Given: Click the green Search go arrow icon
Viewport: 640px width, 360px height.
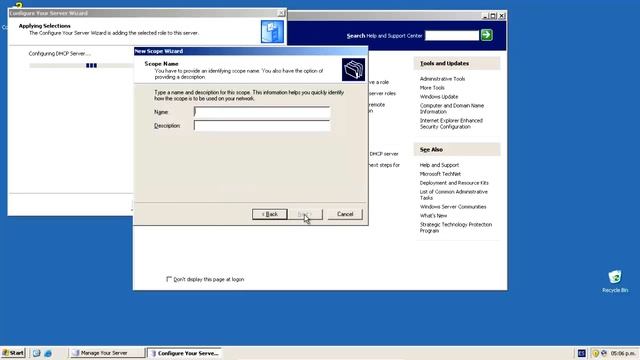Looking at the screenshot, I should [486, 35].
